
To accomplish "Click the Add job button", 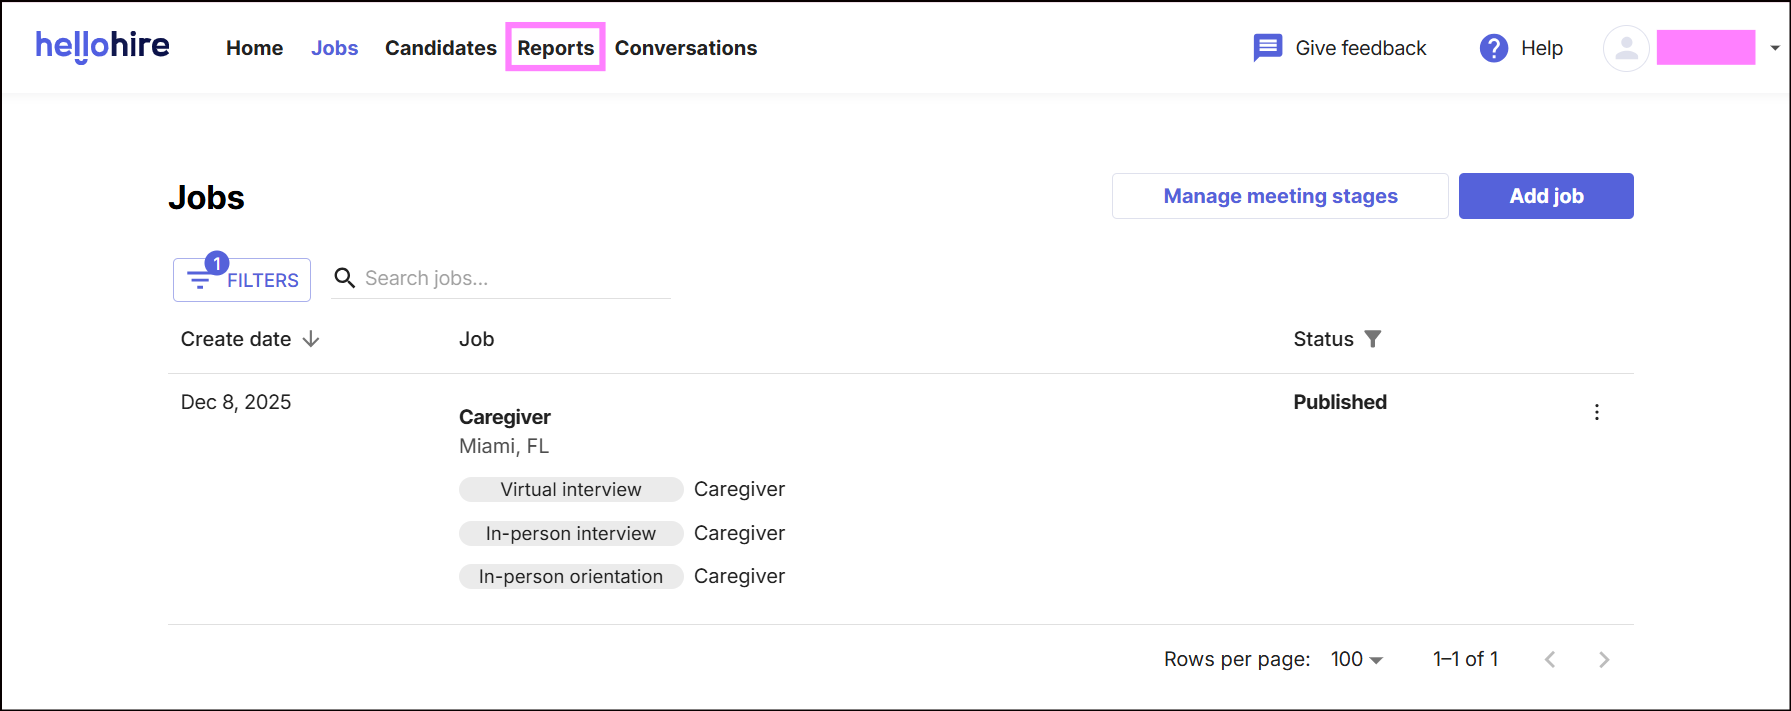I will (x=1546, y=196).
